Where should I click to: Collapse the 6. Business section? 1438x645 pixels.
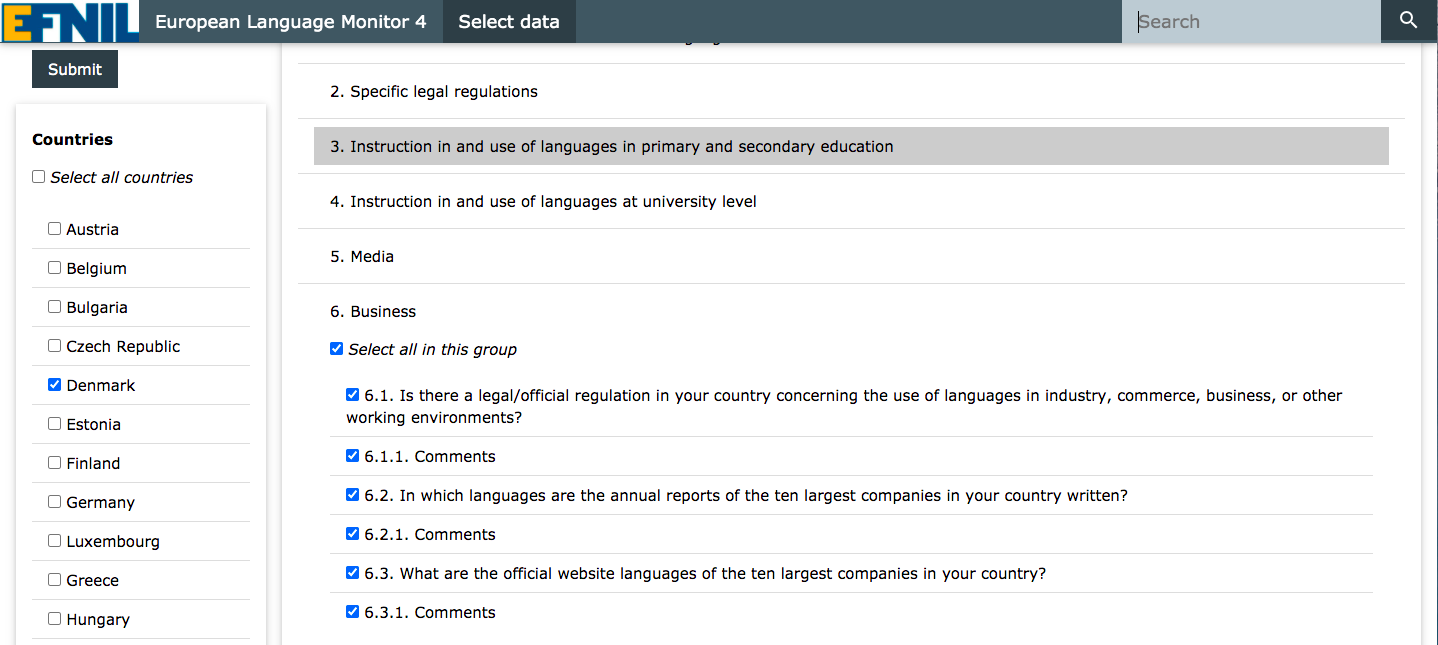pyautogui.click(x=373, y=312)
